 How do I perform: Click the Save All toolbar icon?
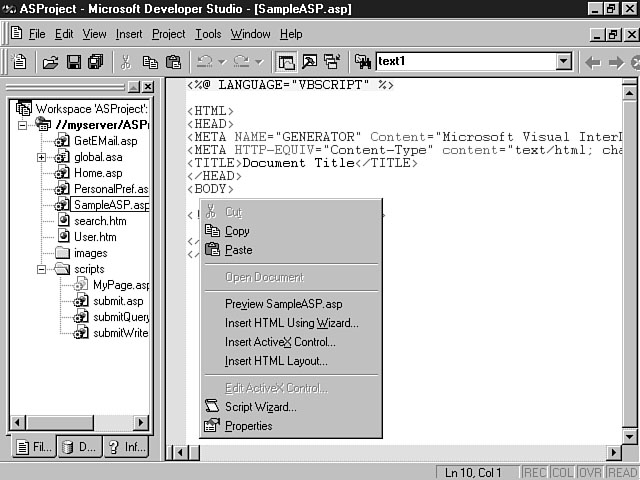(95, 62)
